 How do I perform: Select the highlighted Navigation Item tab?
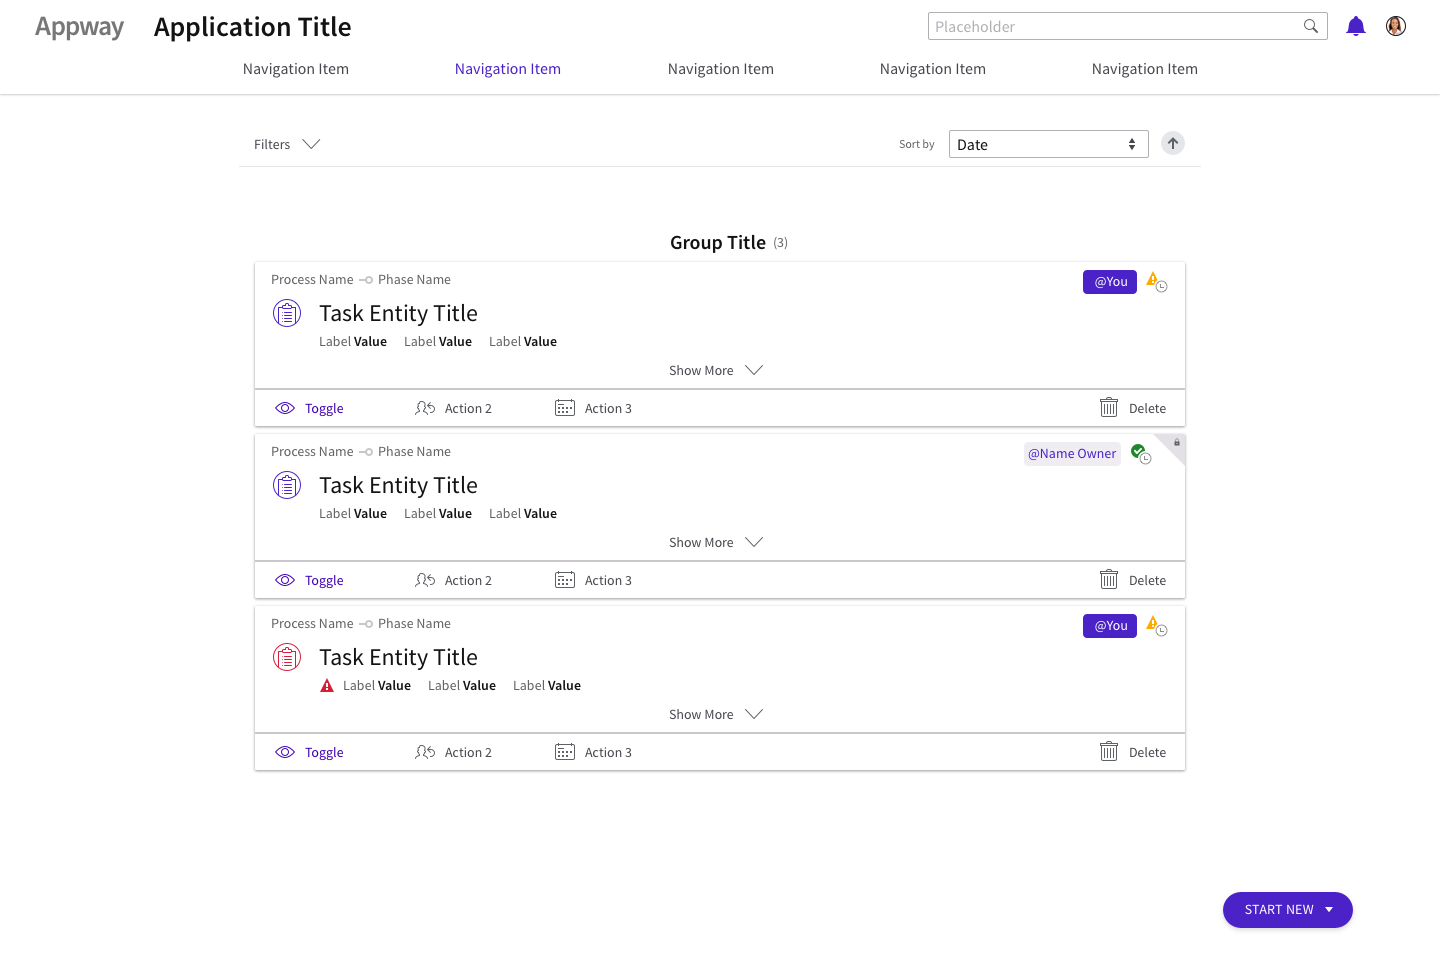508,68
